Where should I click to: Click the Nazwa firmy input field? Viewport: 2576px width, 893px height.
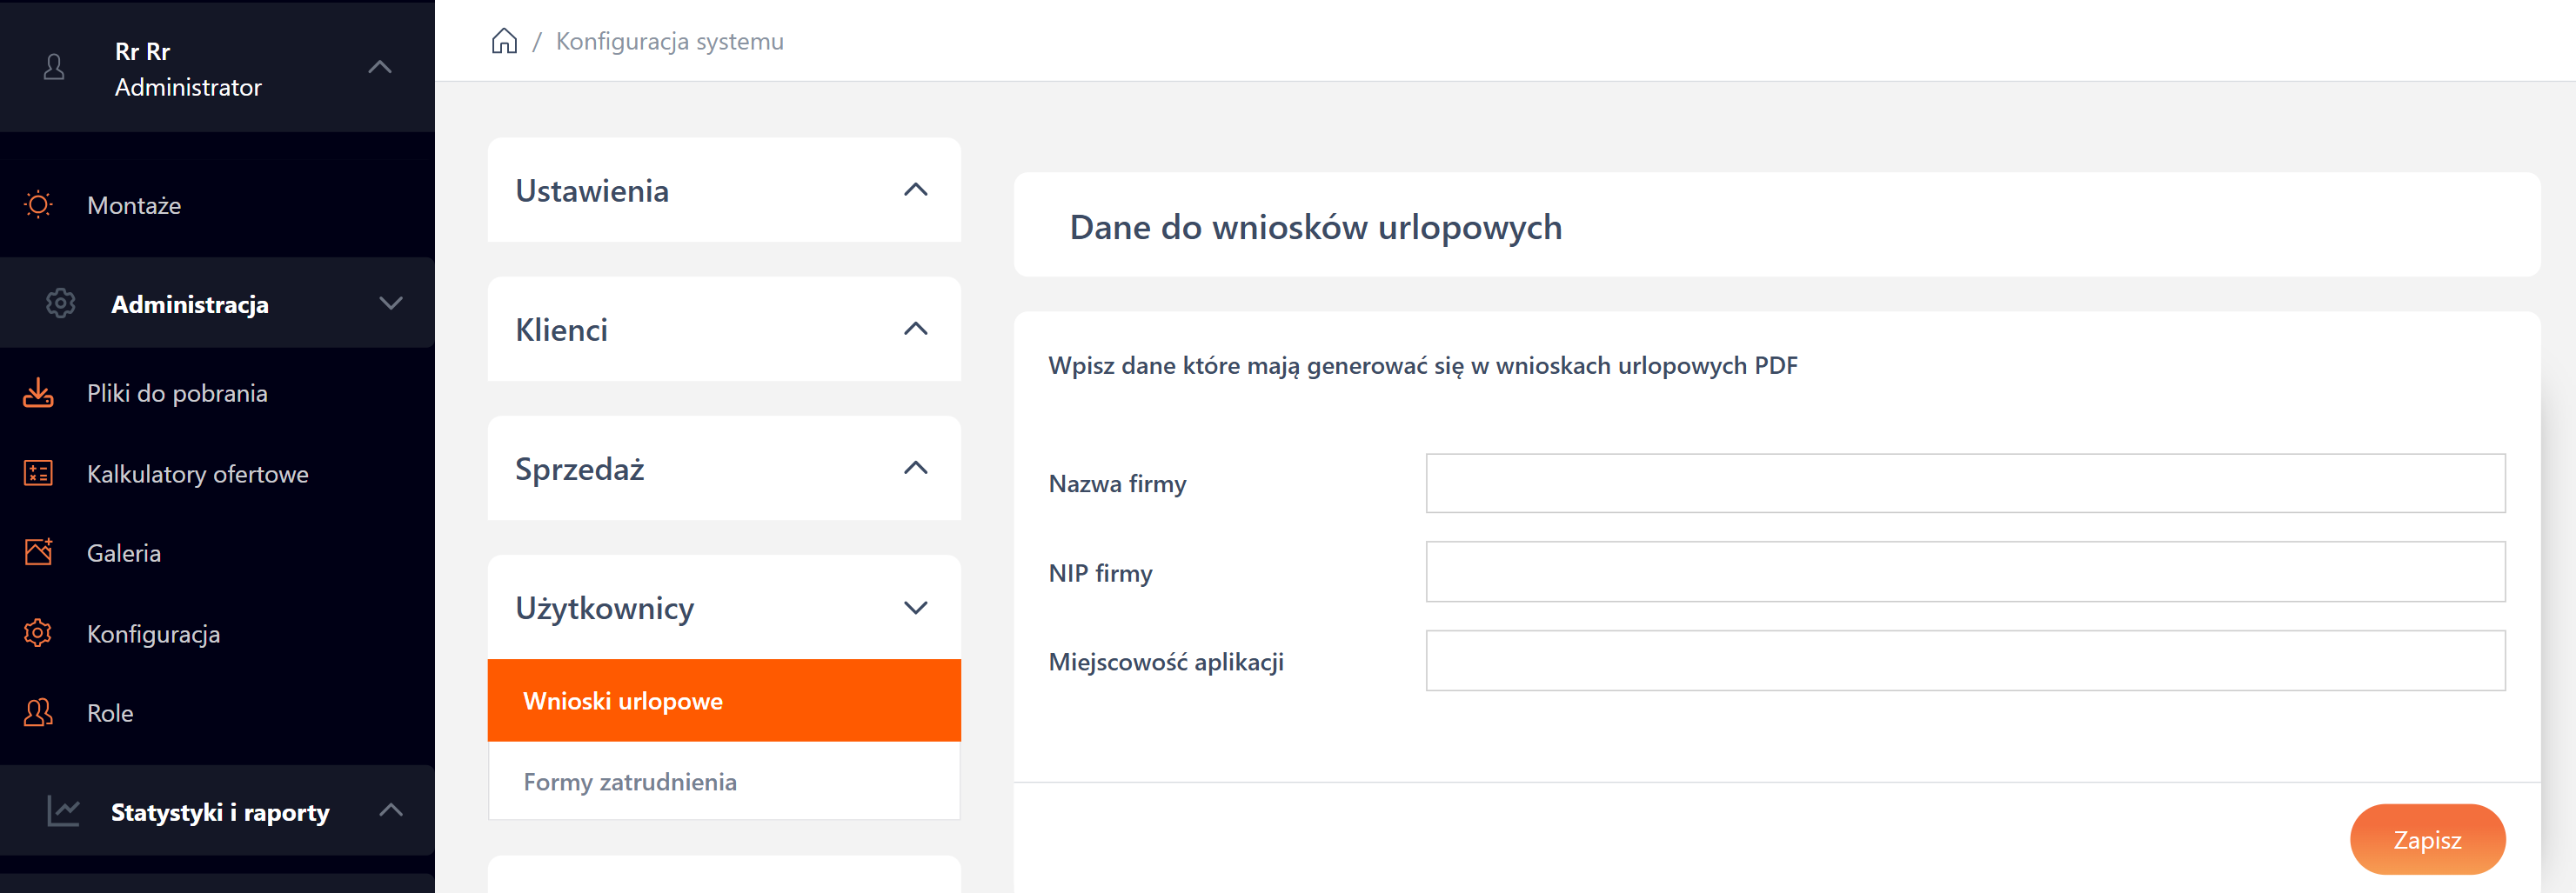1964,483
